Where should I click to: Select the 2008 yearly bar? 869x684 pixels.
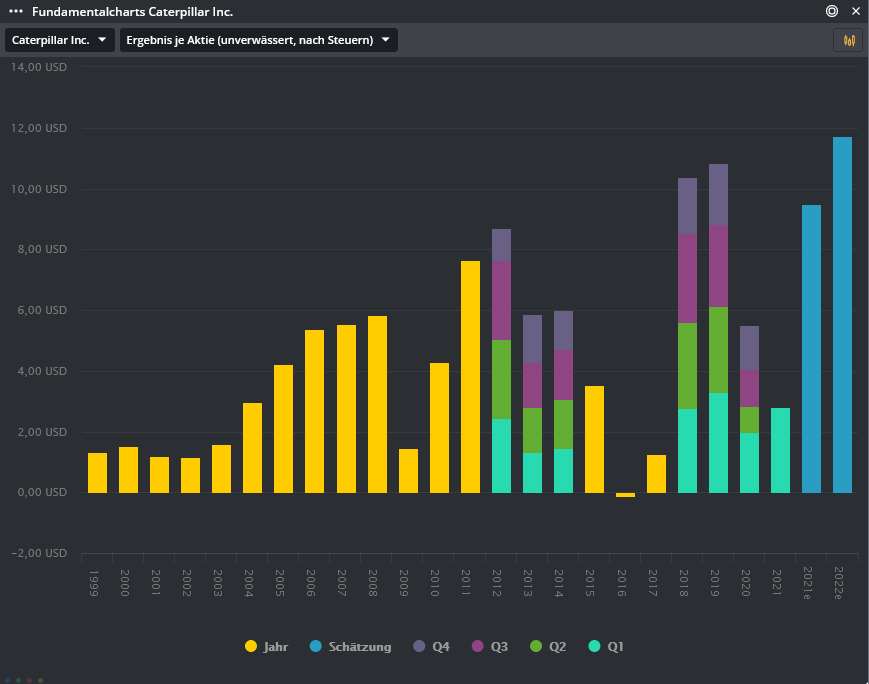click(377, 405)
